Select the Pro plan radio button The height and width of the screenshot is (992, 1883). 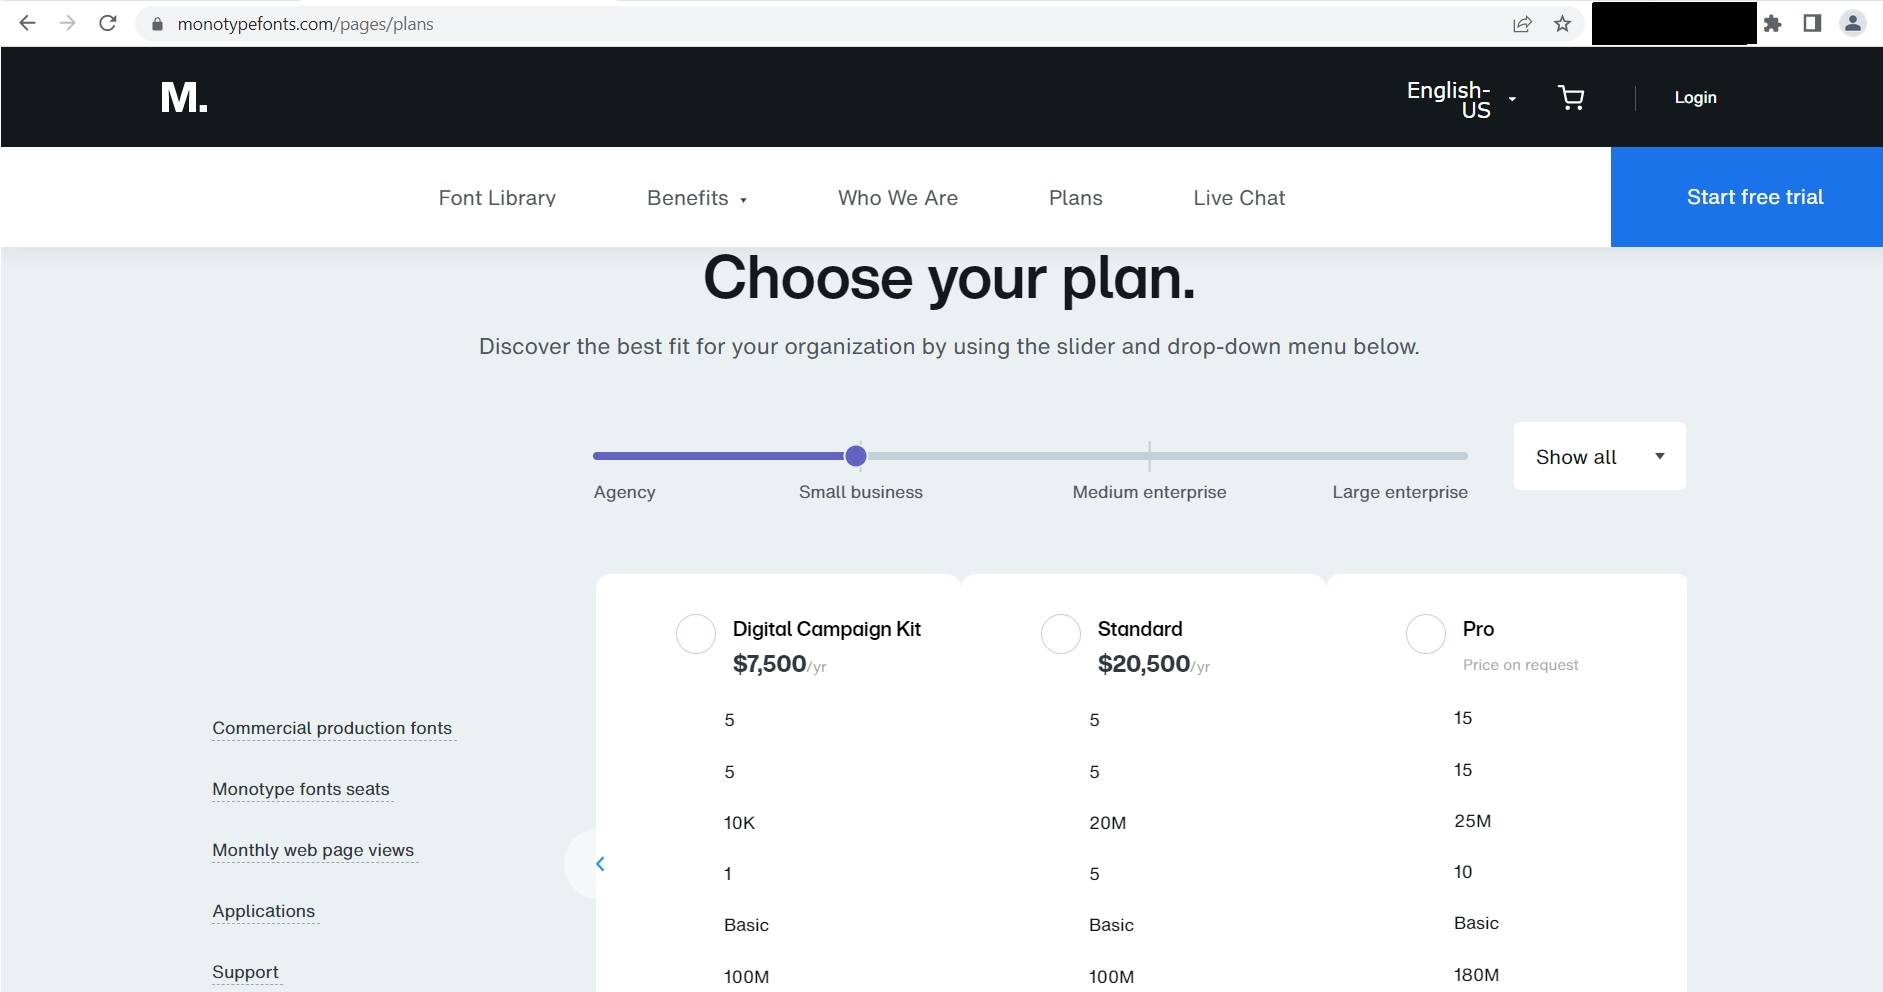point(1426,633)
